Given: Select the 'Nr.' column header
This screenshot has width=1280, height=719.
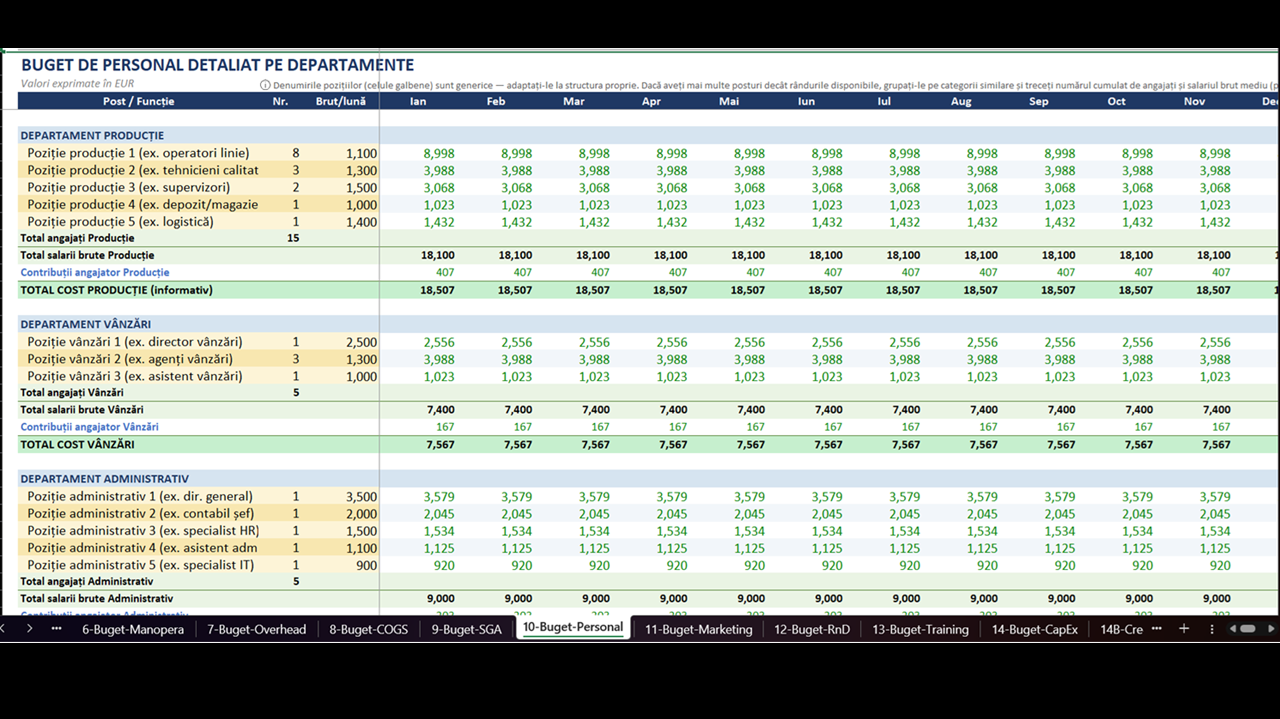Looking at the screenshot, I should click(280, 101).
